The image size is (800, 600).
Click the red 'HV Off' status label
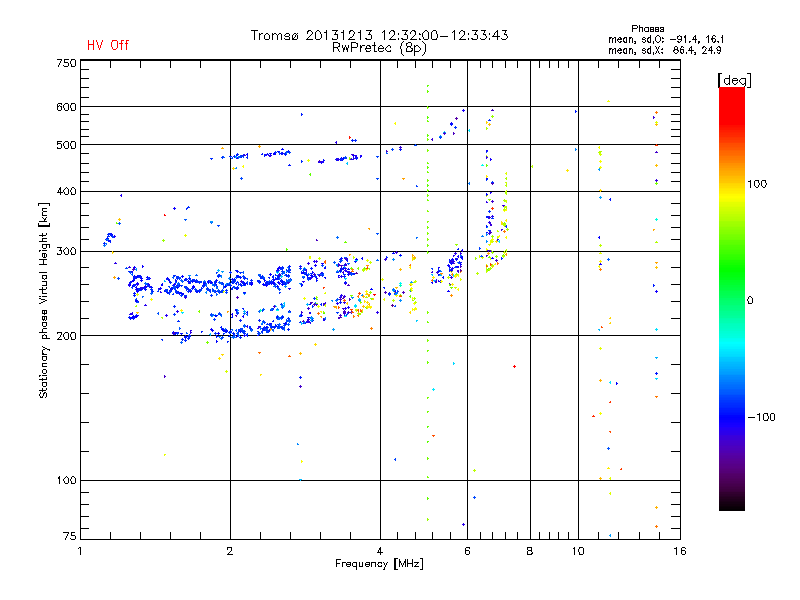point(108,45)
